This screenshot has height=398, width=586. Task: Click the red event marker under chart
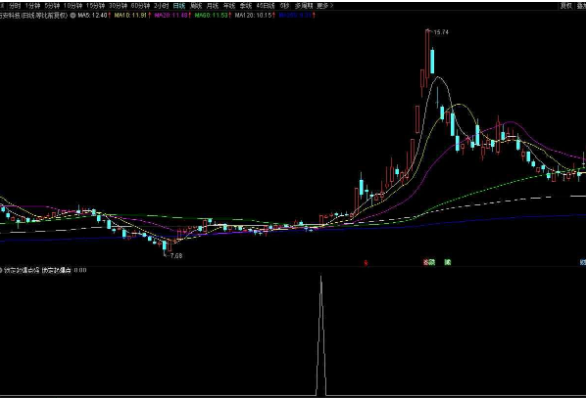pos(366,263)
